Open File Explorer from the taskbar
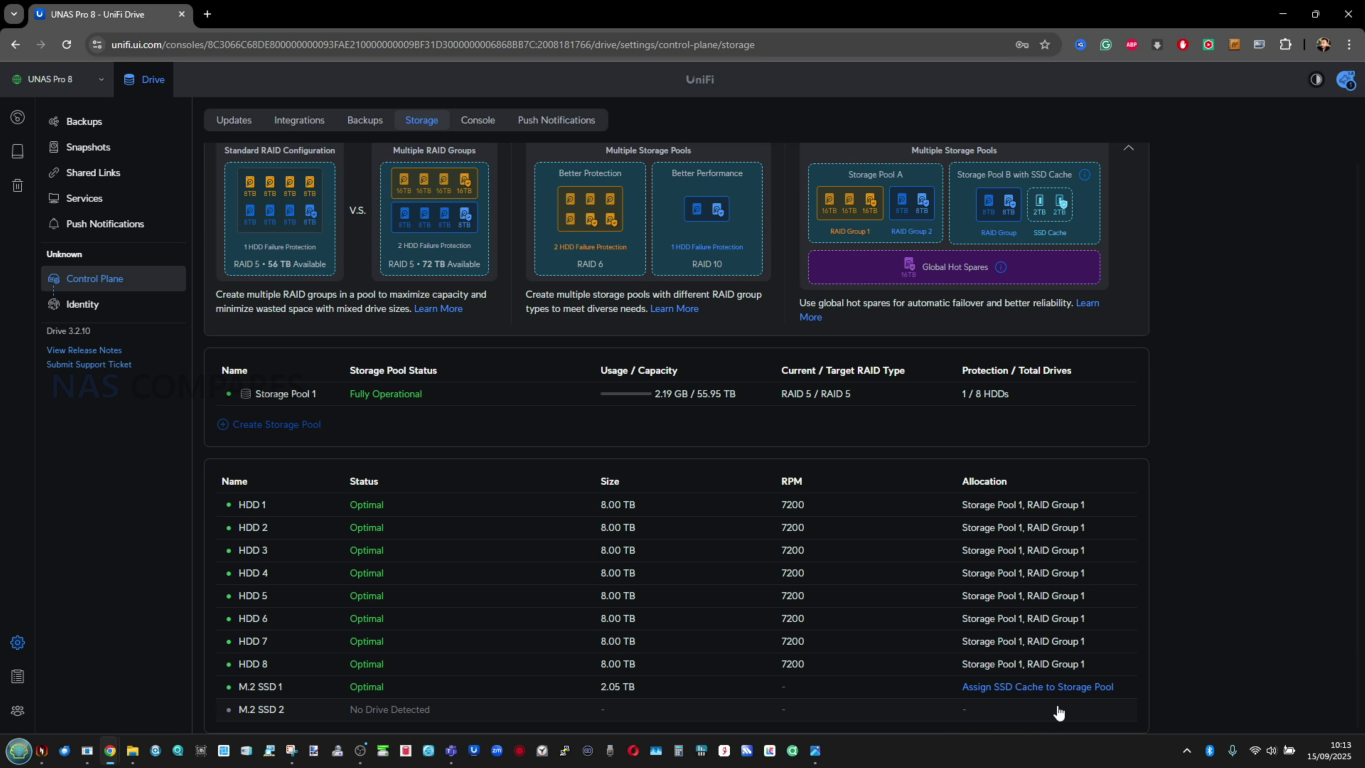1365x768 pixels. 132,751
